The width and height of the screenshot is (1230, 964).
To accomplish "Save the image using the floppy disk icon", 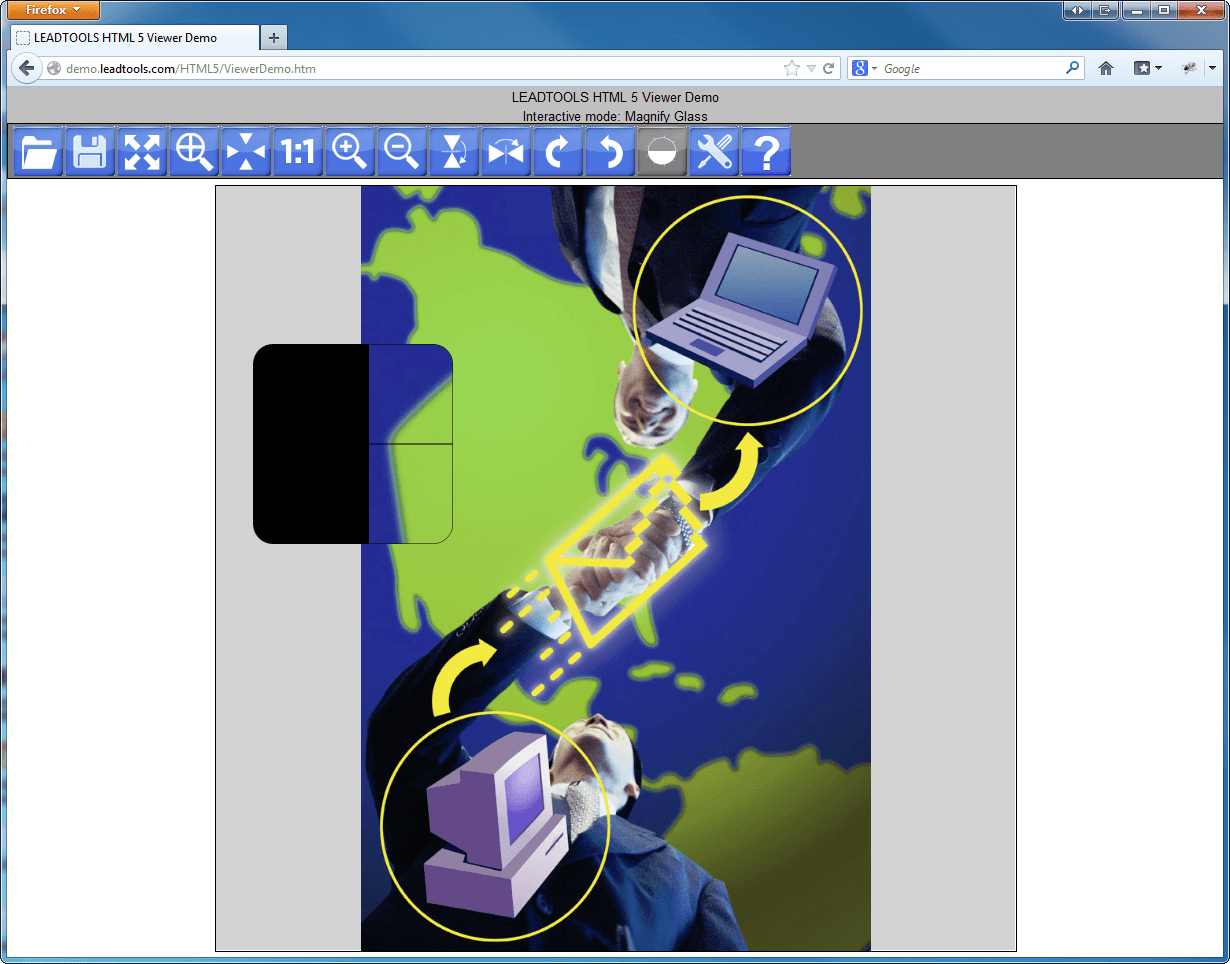I will 90,152.
